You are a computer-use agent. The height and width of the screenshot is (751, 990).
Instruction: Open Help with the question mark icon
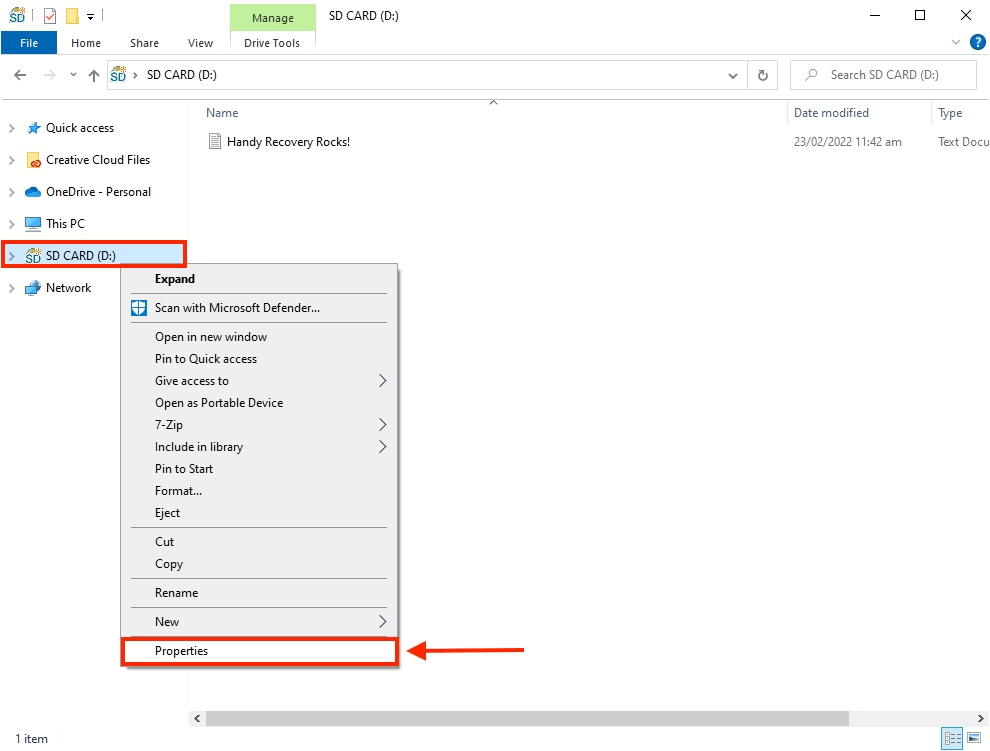(977, 42)
